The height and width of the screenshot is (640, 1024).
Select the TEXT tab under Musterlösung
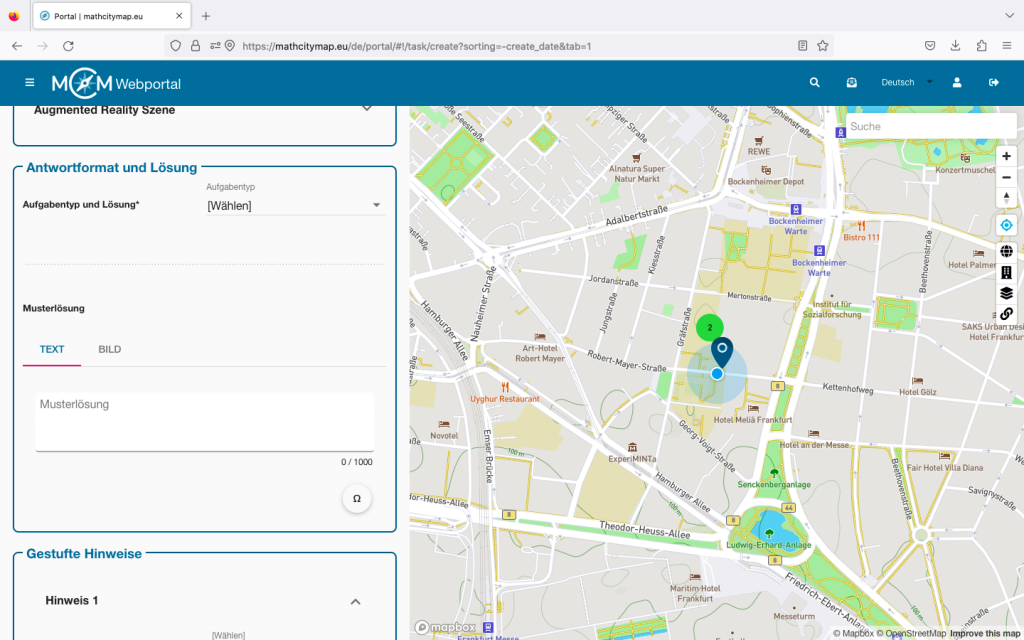point(52,349)
